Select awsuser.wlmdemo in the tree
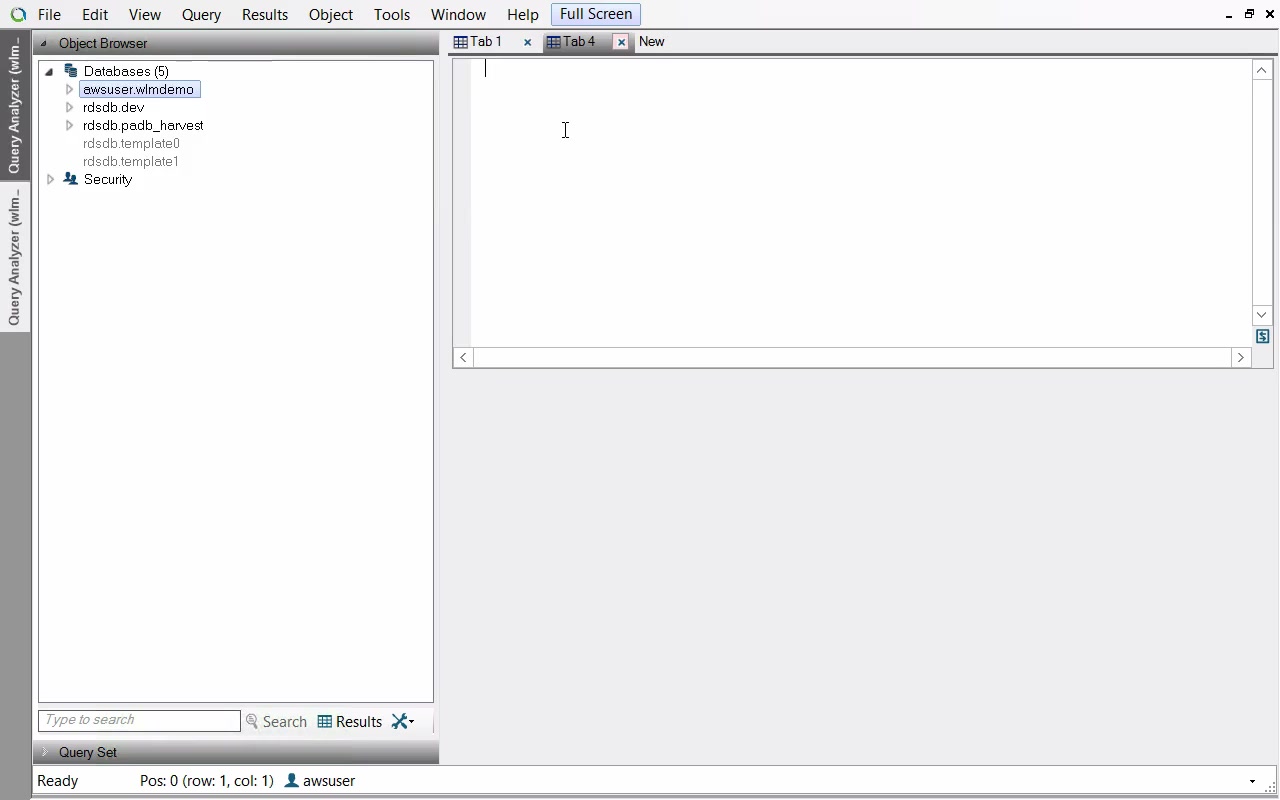The width and height of the screenshot is (1280, 800). (139, 89)
